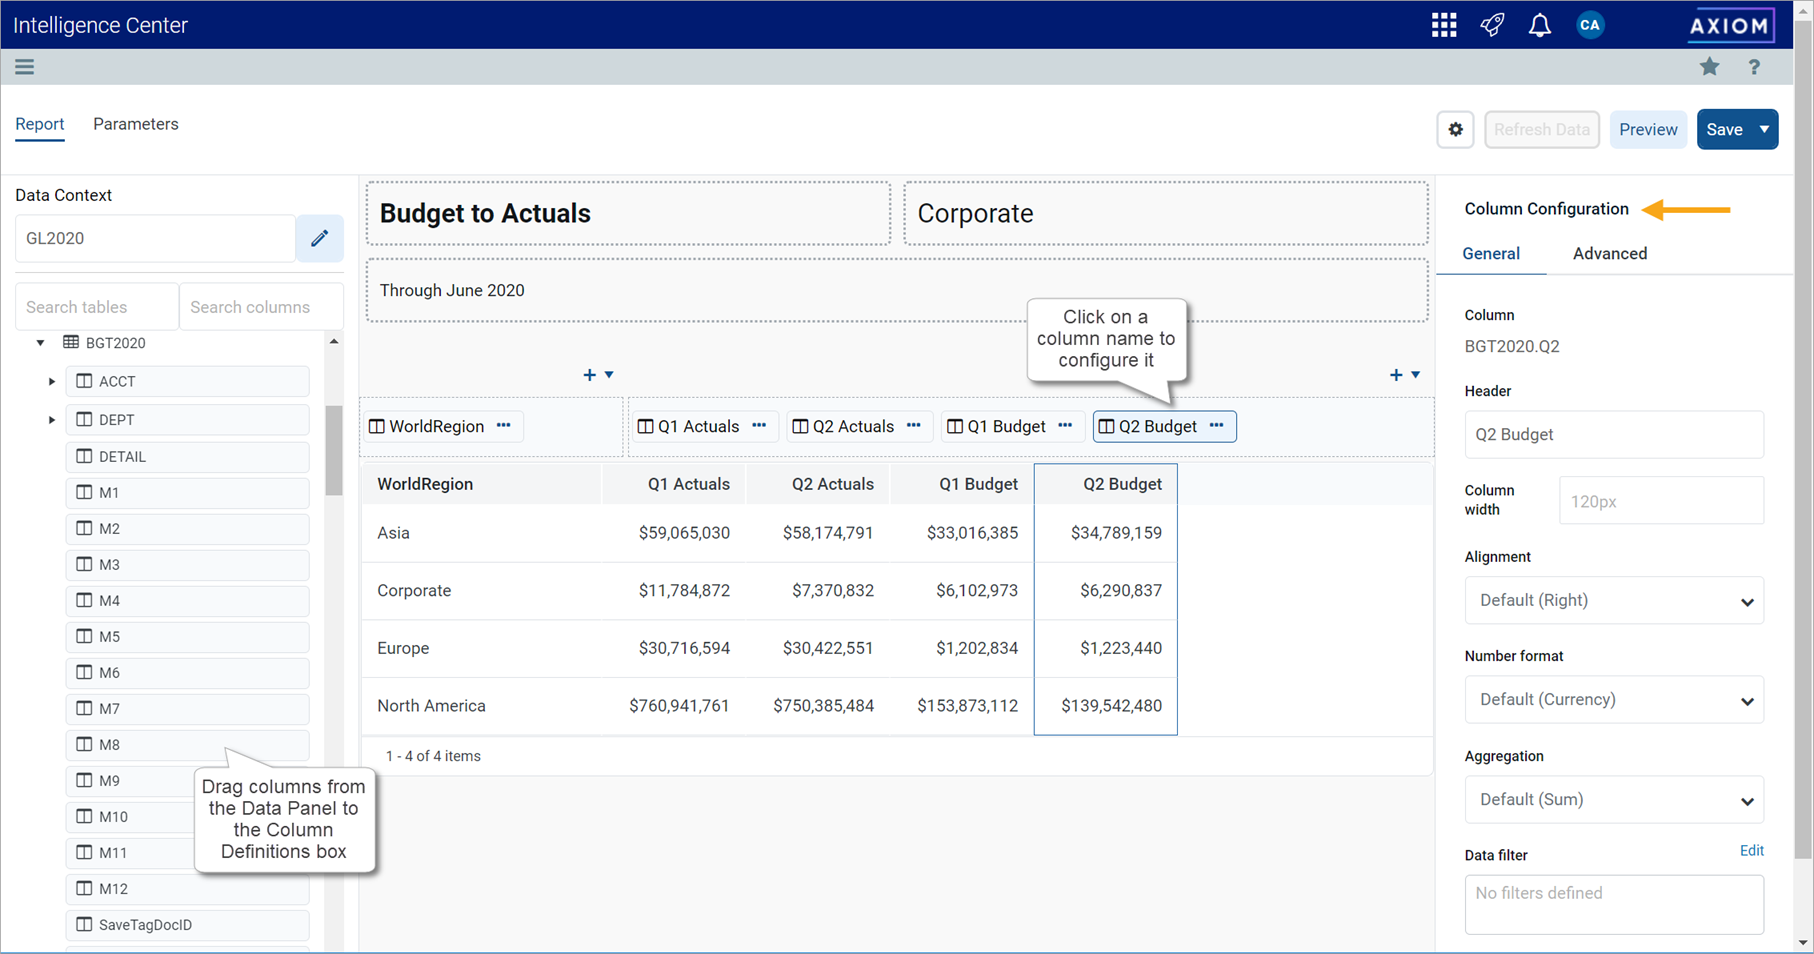Open the Number format dropdown

(1613, 700)
